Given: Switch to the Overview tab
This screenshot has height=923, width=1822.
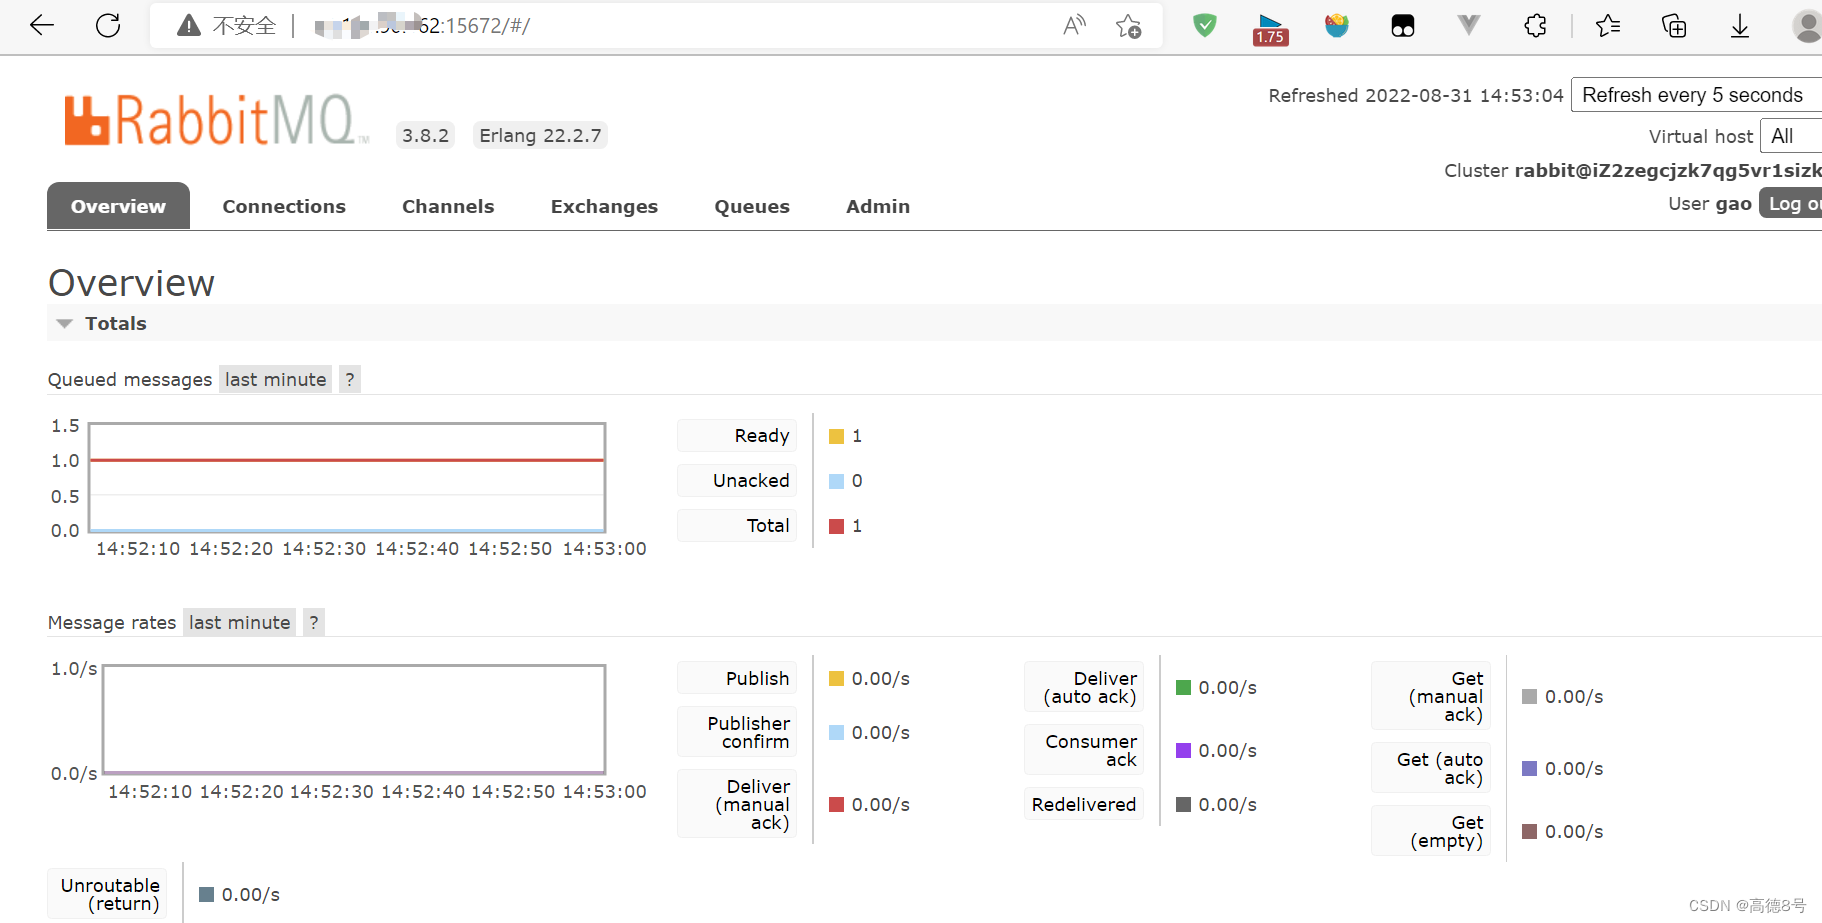Looking at the screenshot, I should [x=118, y=206].
